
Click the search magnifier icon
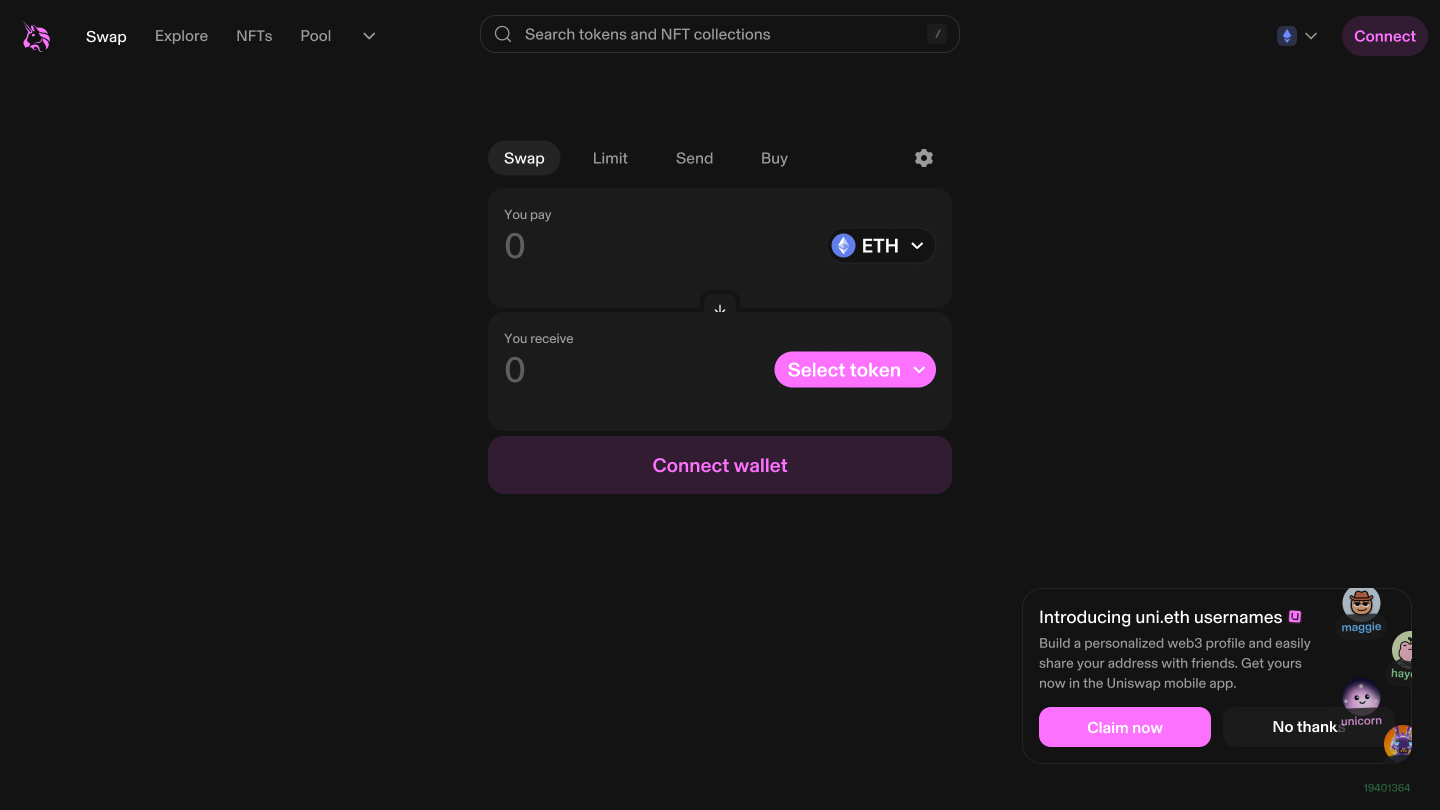pyautogui.click(x=504, y=34)
